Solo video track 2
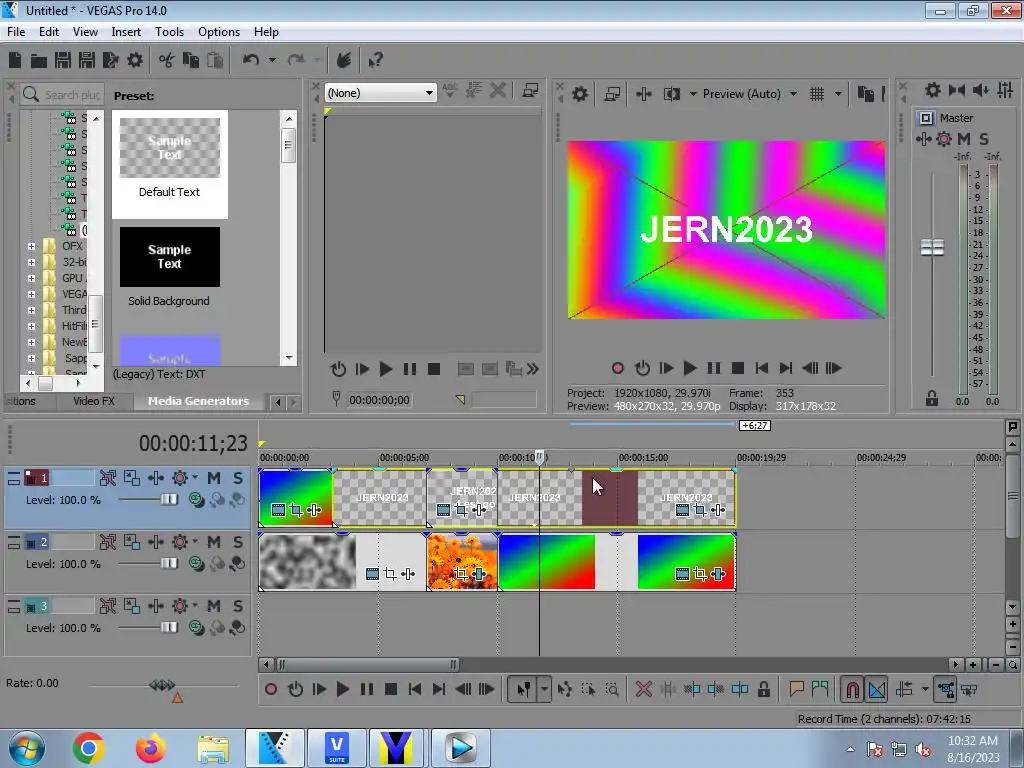Screen dimensions: 1024x768 (x=238, y=542)
